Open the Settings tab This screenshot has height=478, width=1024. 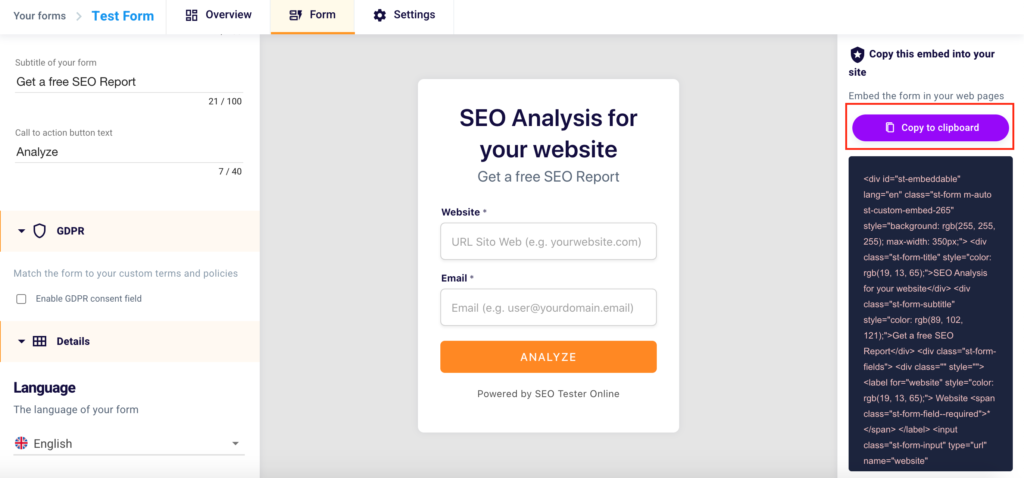coord(404,15)
